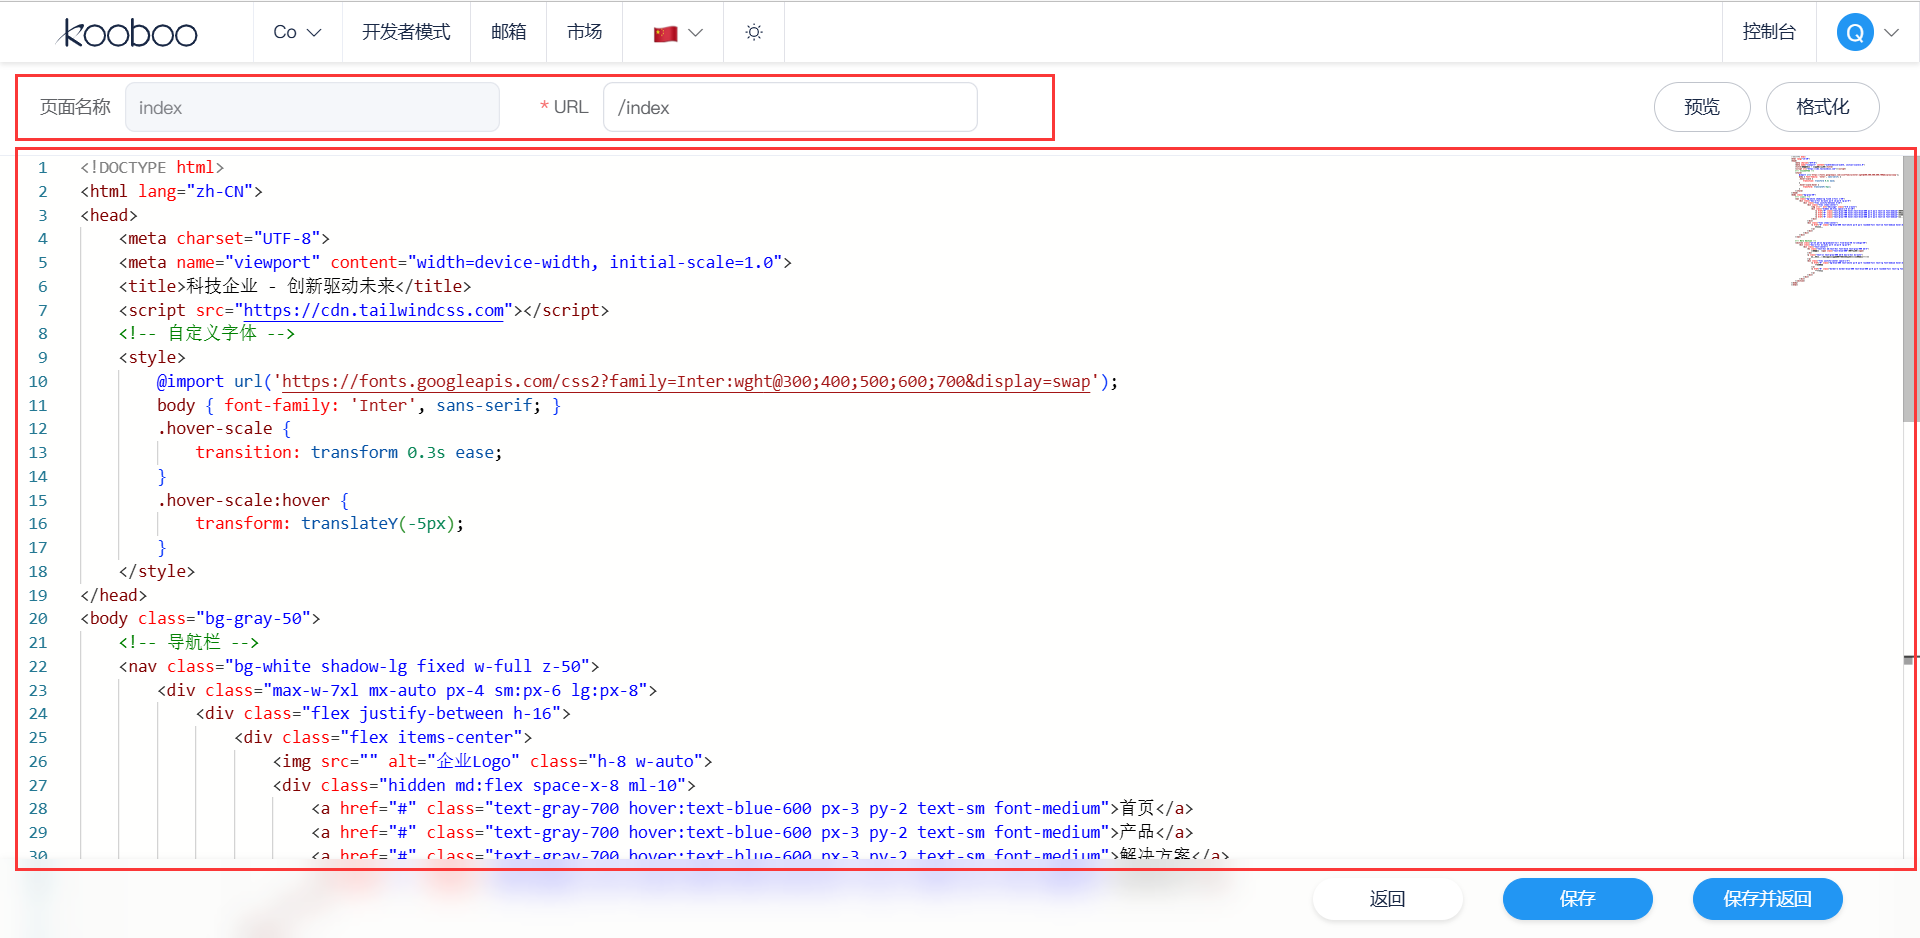Click the code minimap thumbnail
Screen dimensions: 1920x938
pyautogui.click(x=1845, y=220)
